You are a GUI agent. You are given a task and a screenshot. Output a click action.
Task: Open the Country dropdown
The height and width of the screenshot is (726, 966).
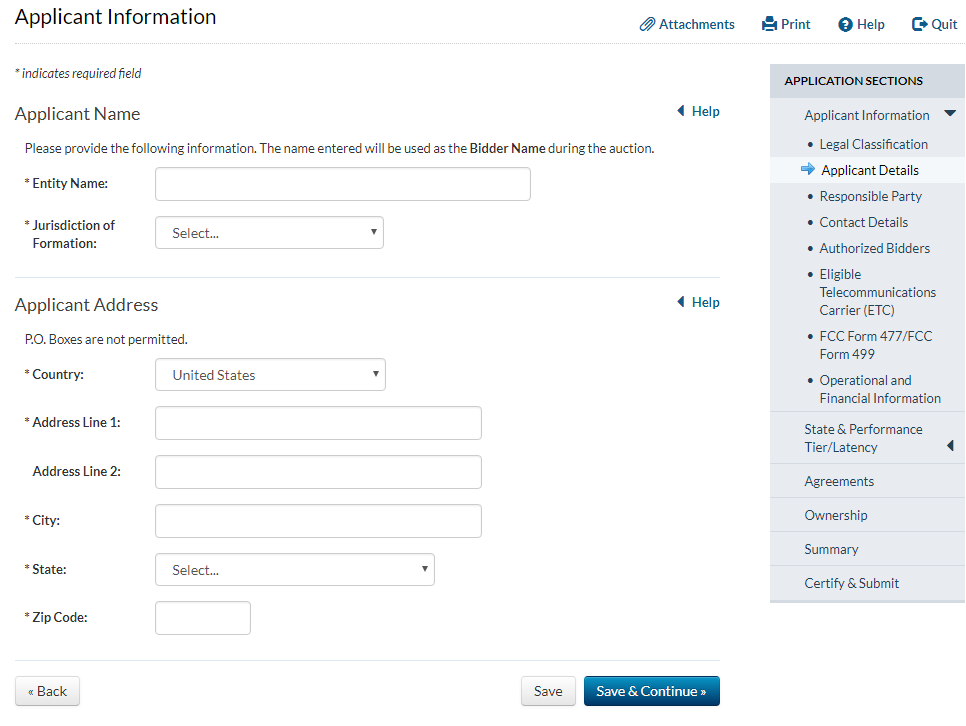tap(270, 375)
